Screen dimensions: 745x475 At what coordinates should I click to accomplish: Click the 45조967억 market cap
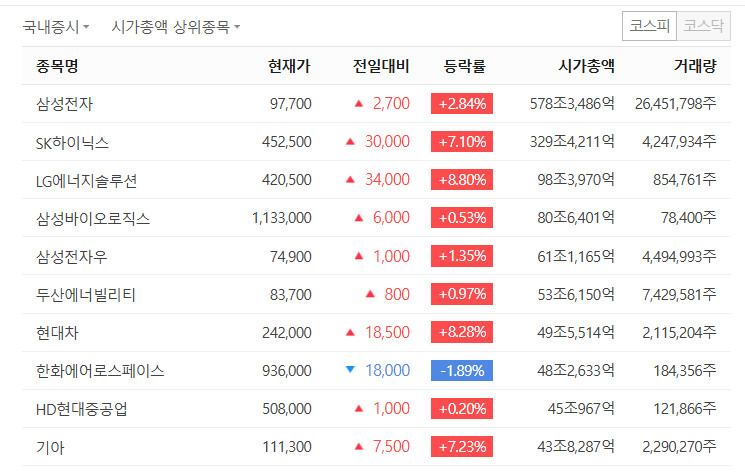581,408
